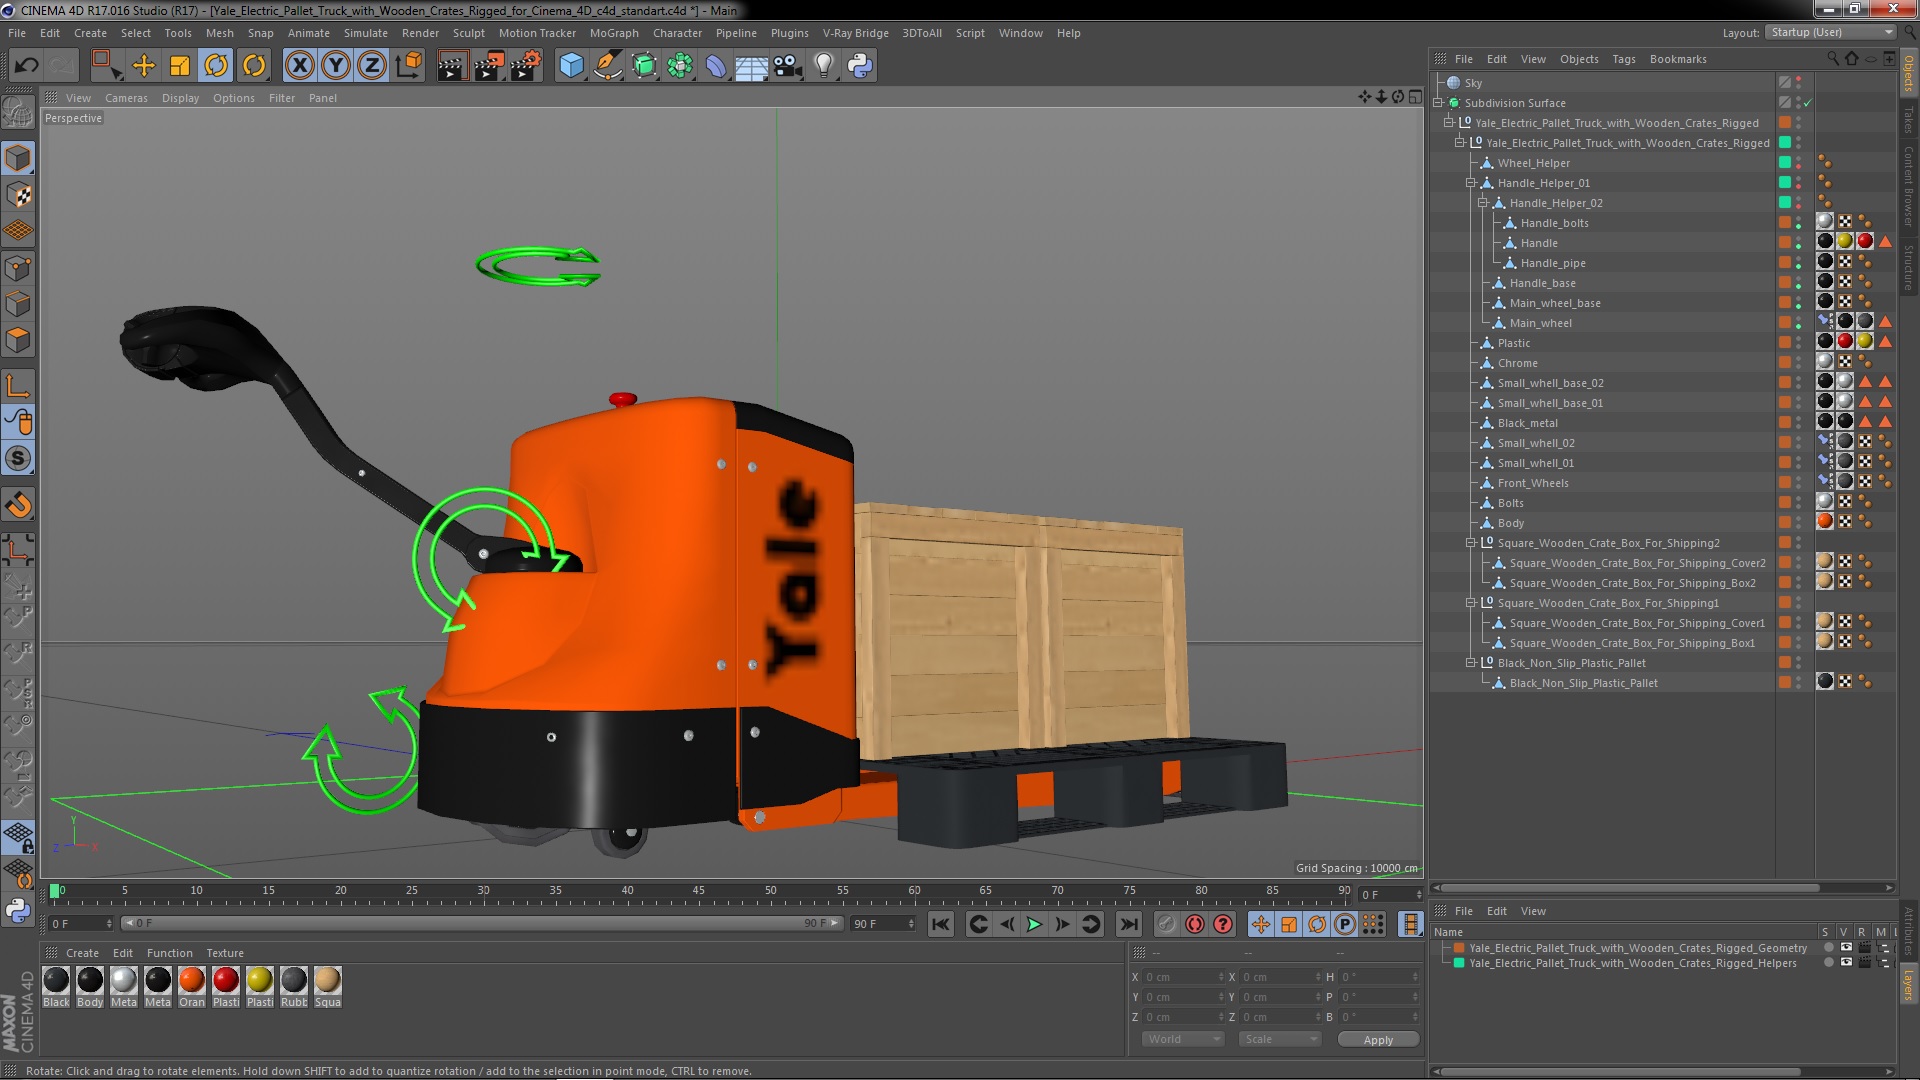Select the Main_wheel object row
The width and height of the screenshot is (1920, 1080).
pyautogui.click(x=1540, y=323)
